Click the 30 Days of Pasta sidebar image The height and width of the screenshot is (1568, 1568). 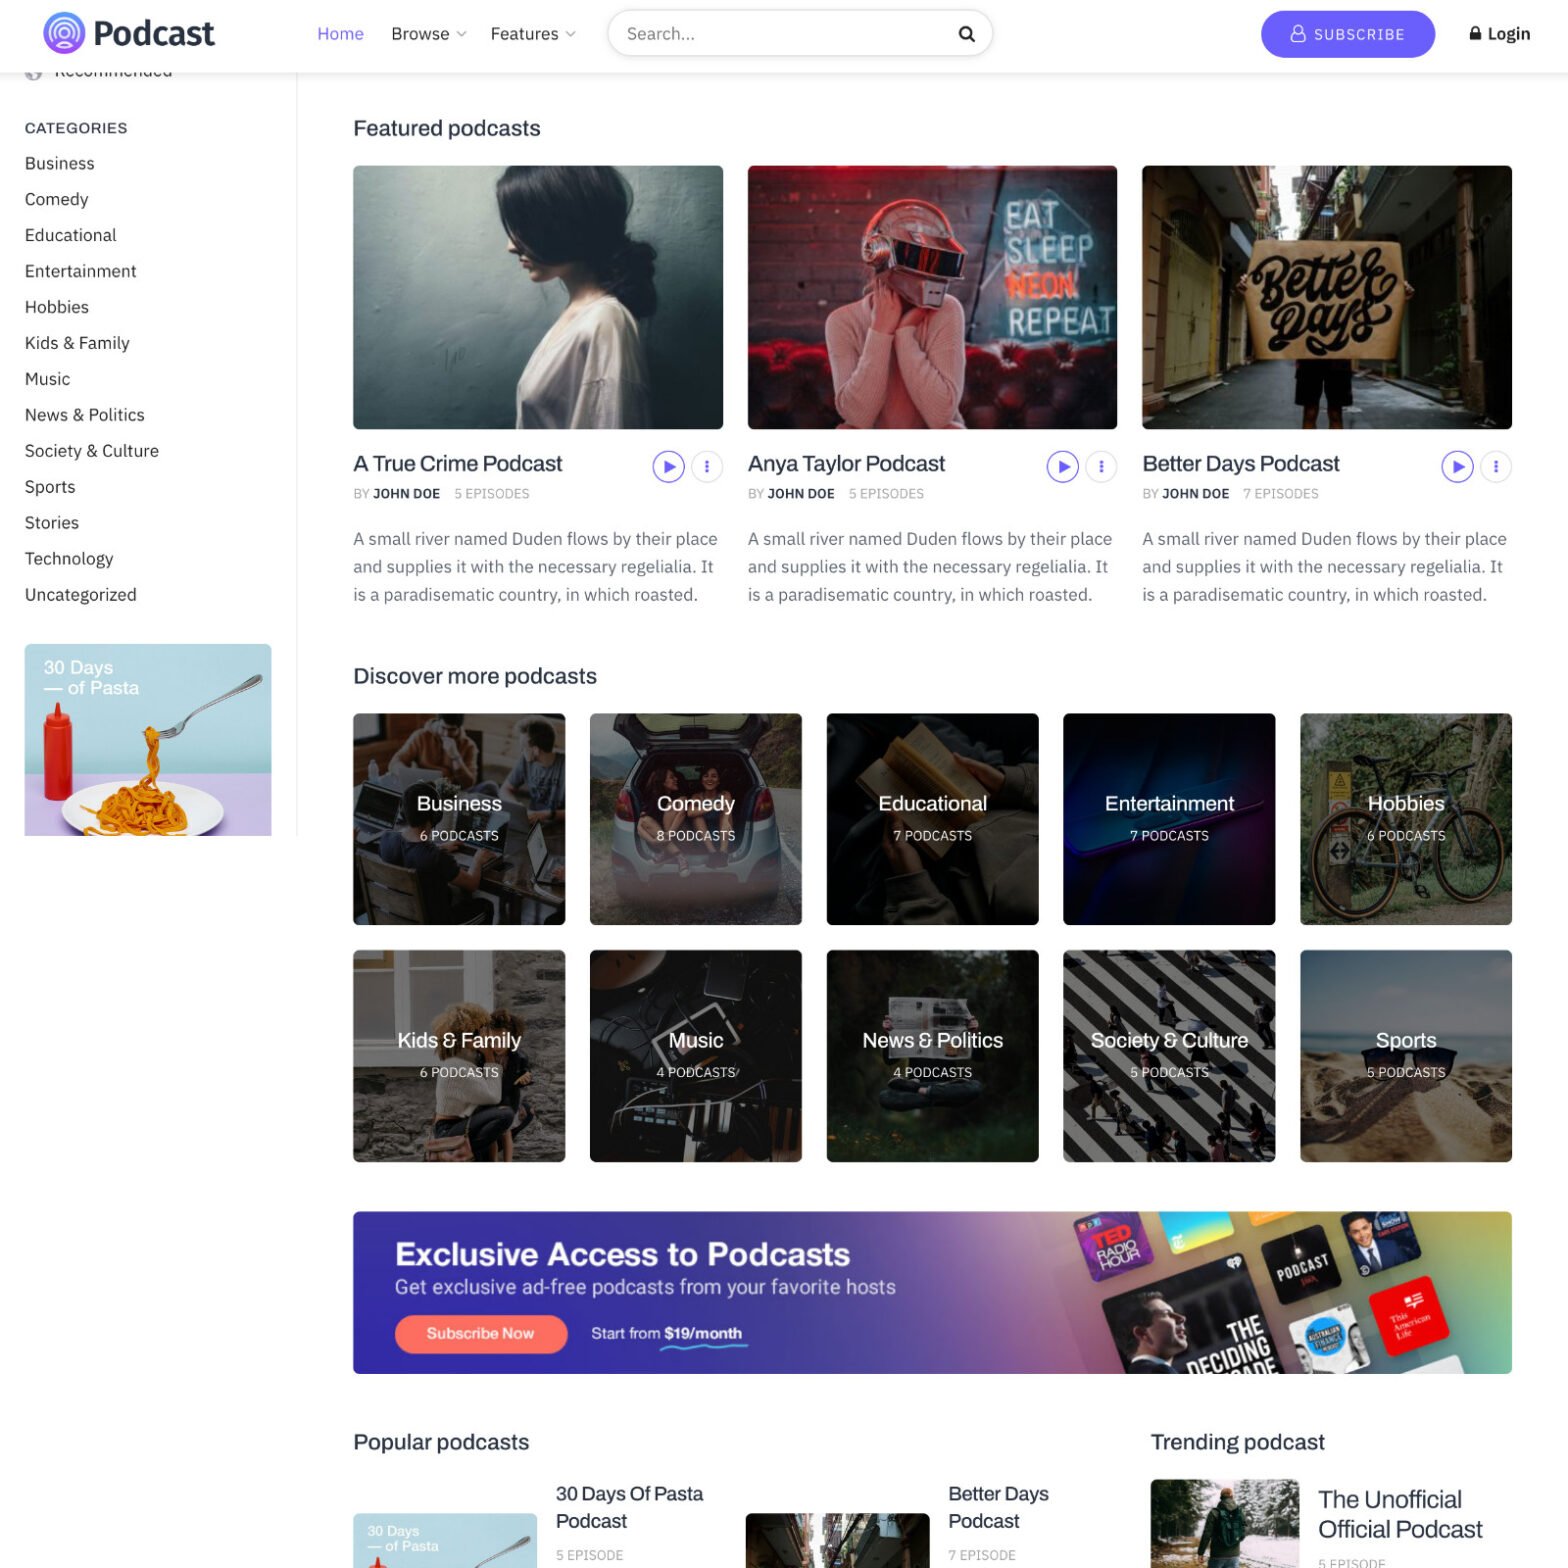148,739
